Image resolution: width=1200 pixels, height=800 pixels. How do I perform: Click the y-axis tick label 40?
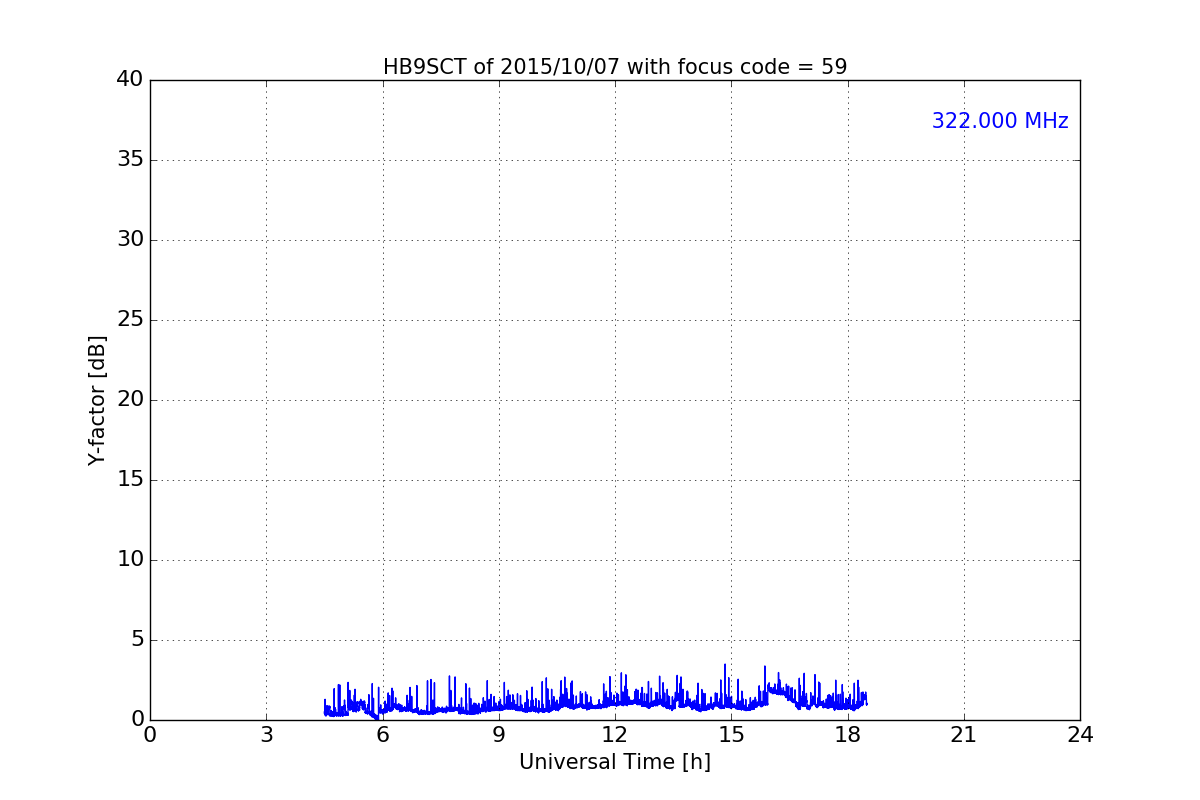[x=130, y=80]
